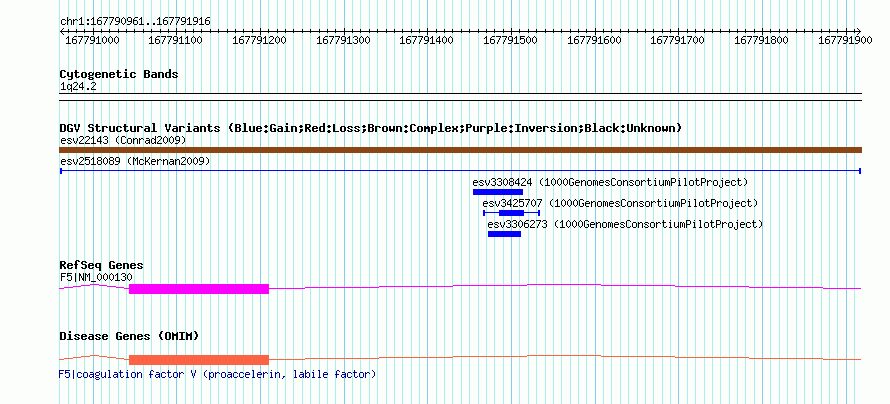Click ruler position 167791200
Screen dimensions: 890x404
click(x=260, y=40)
